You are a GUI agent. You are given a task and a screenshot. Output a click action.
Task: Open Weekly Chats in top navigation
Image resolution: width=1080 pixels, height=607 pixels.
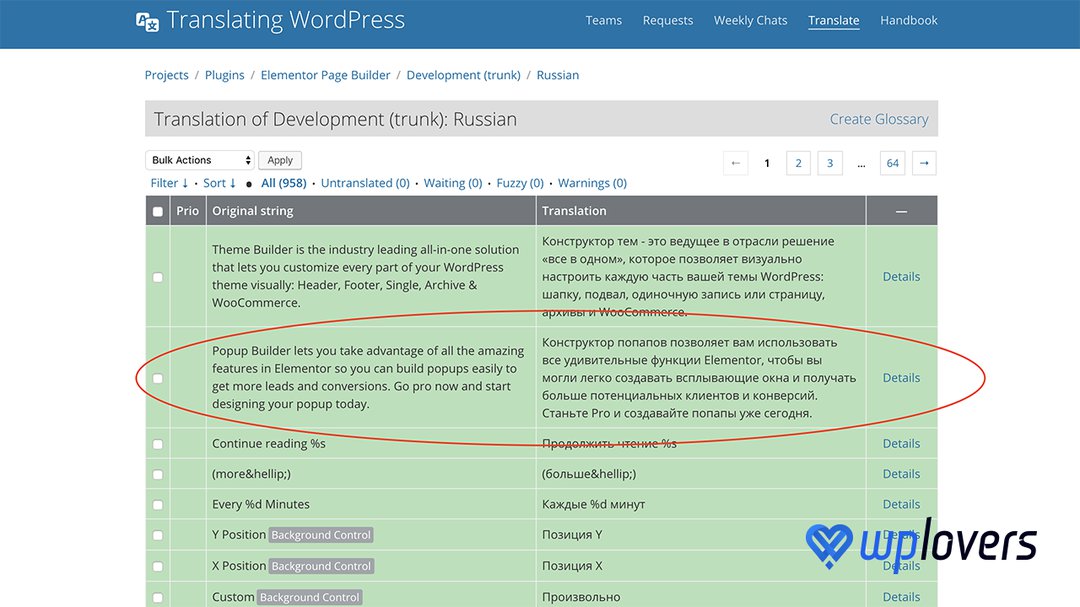click(750, 20)
